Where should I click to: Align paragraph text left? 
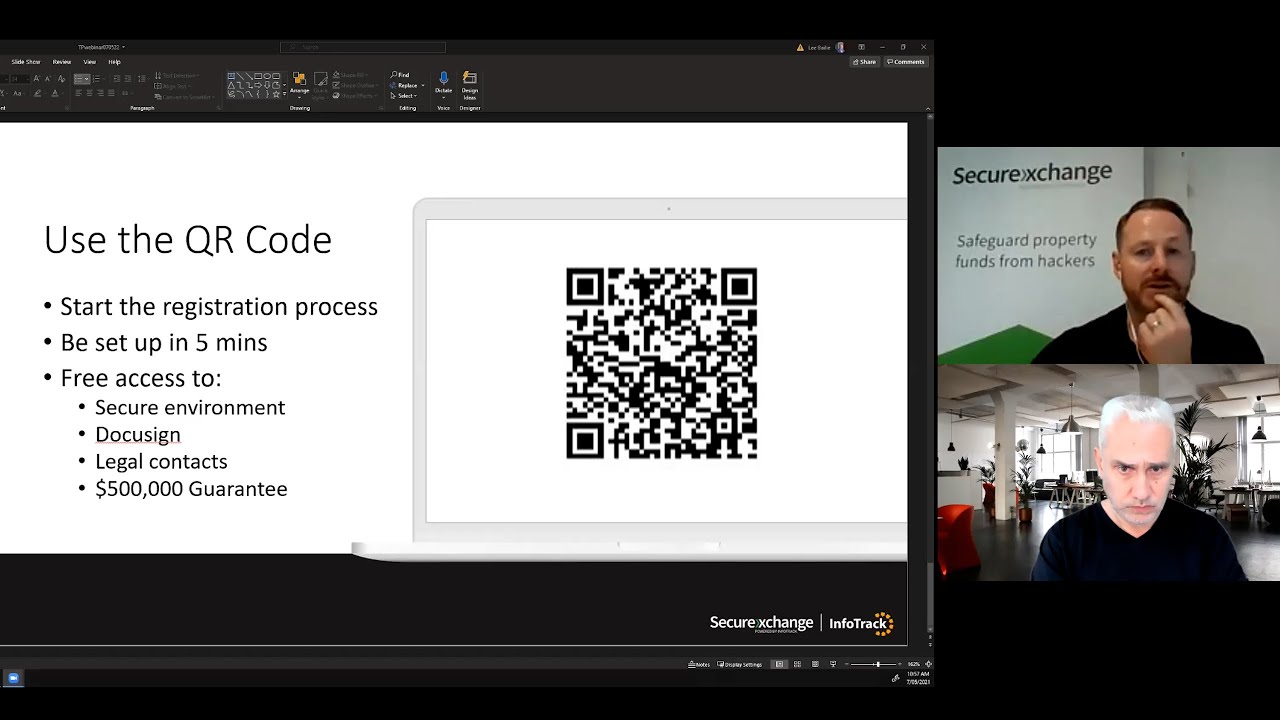(78, 93)
